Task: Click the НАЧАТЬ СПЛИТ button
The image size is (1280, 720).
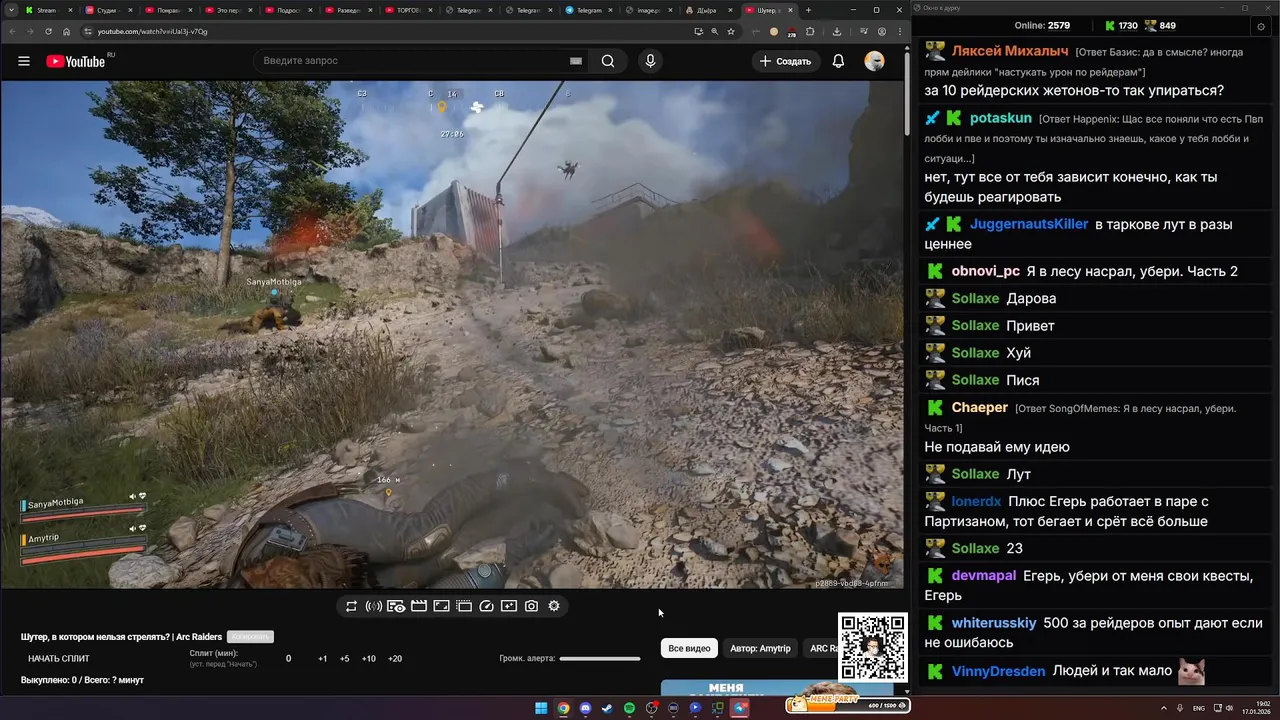Action: [x=59, y=659]
